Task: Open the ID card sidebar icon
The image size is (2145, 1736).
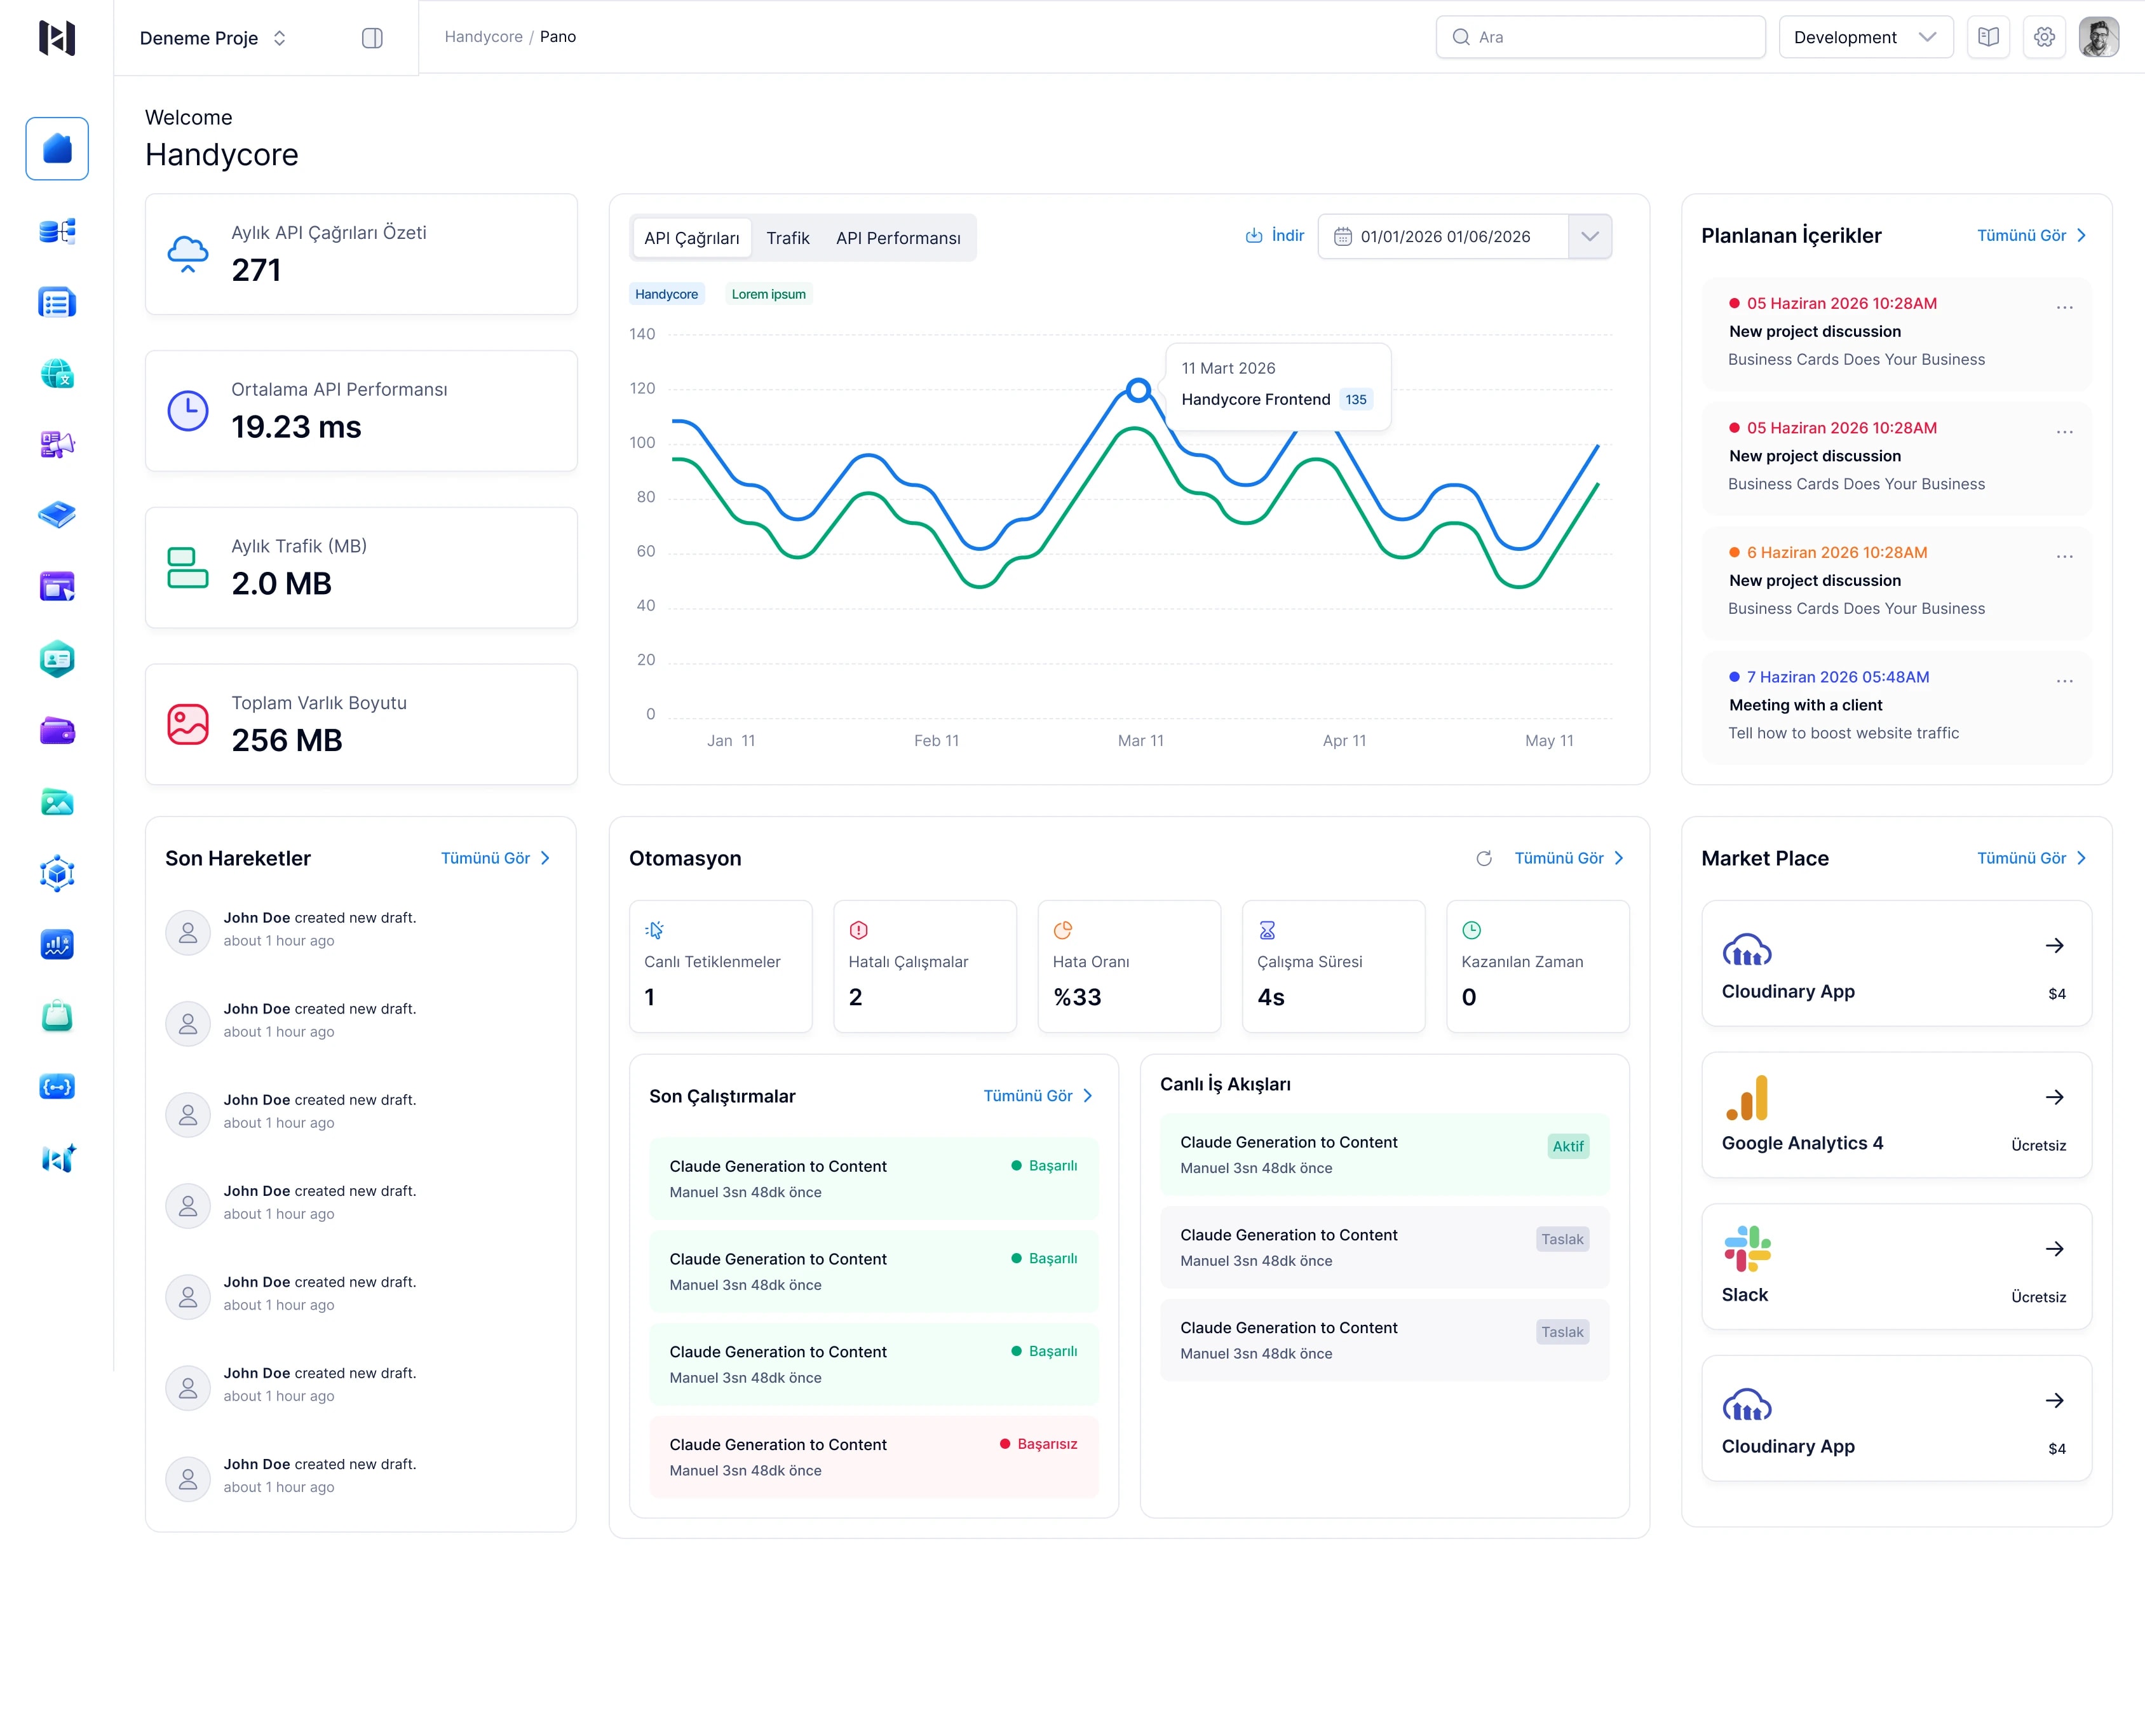Action: (57, 659)
